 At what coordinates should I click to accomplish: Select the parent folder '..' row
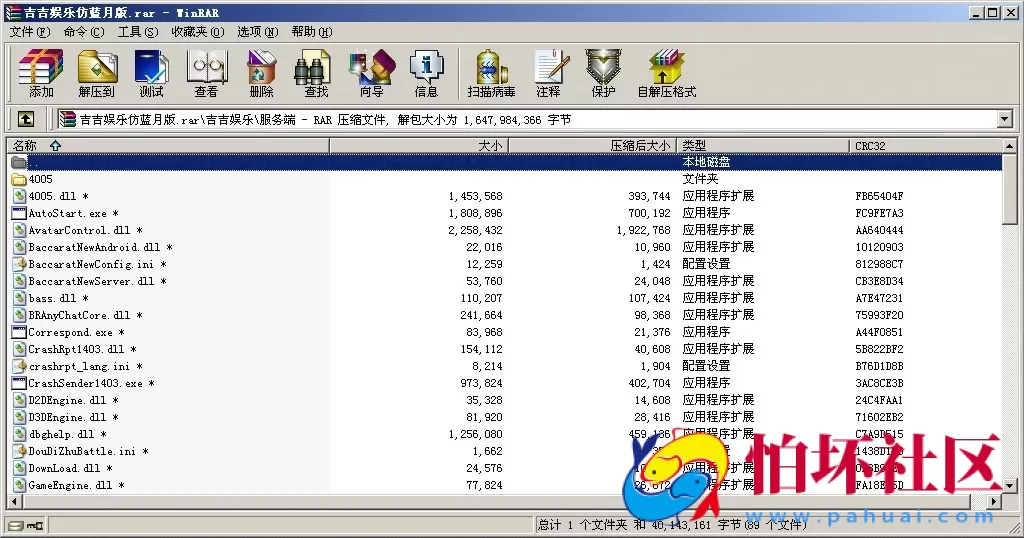click(505, 162)
